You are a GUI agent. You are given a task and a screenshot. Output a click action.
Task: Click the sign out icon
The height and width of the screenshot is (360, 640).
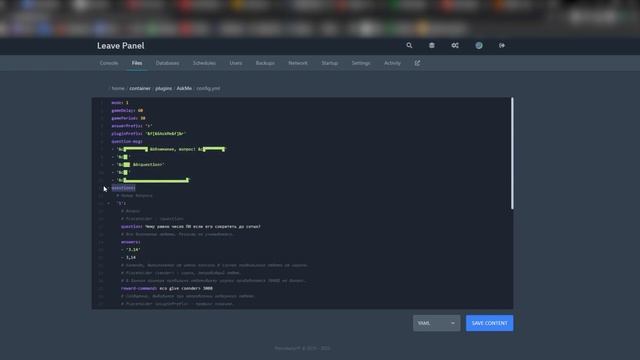tap(502, 45)
